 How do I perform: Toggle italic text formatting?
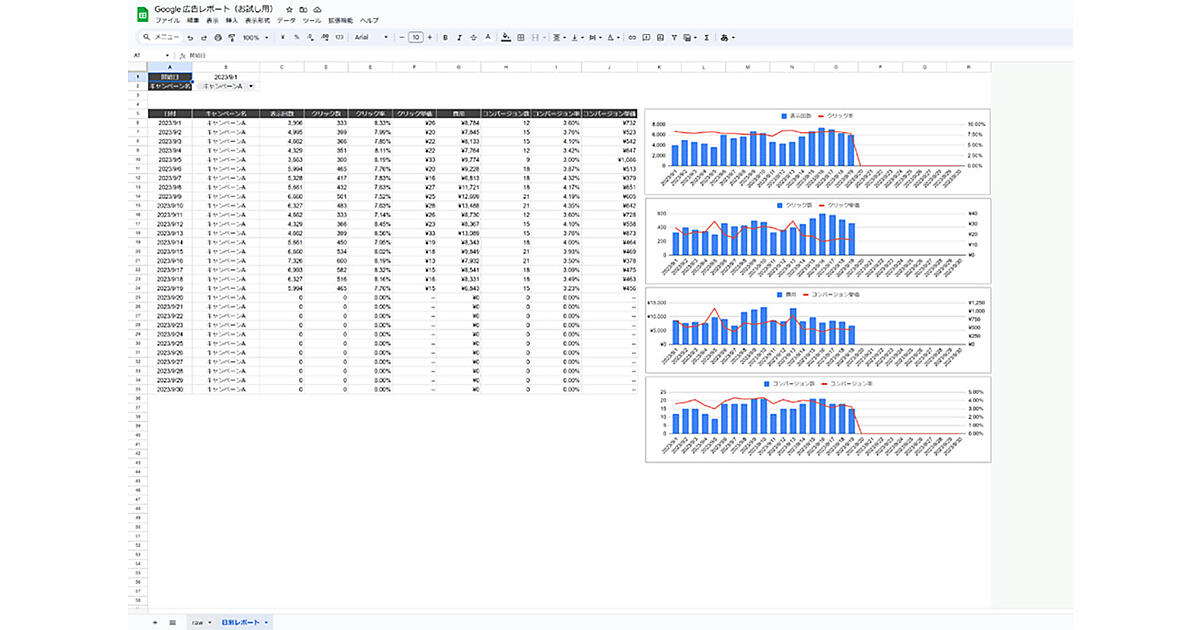pyautogui.click(x=458, y=38)
